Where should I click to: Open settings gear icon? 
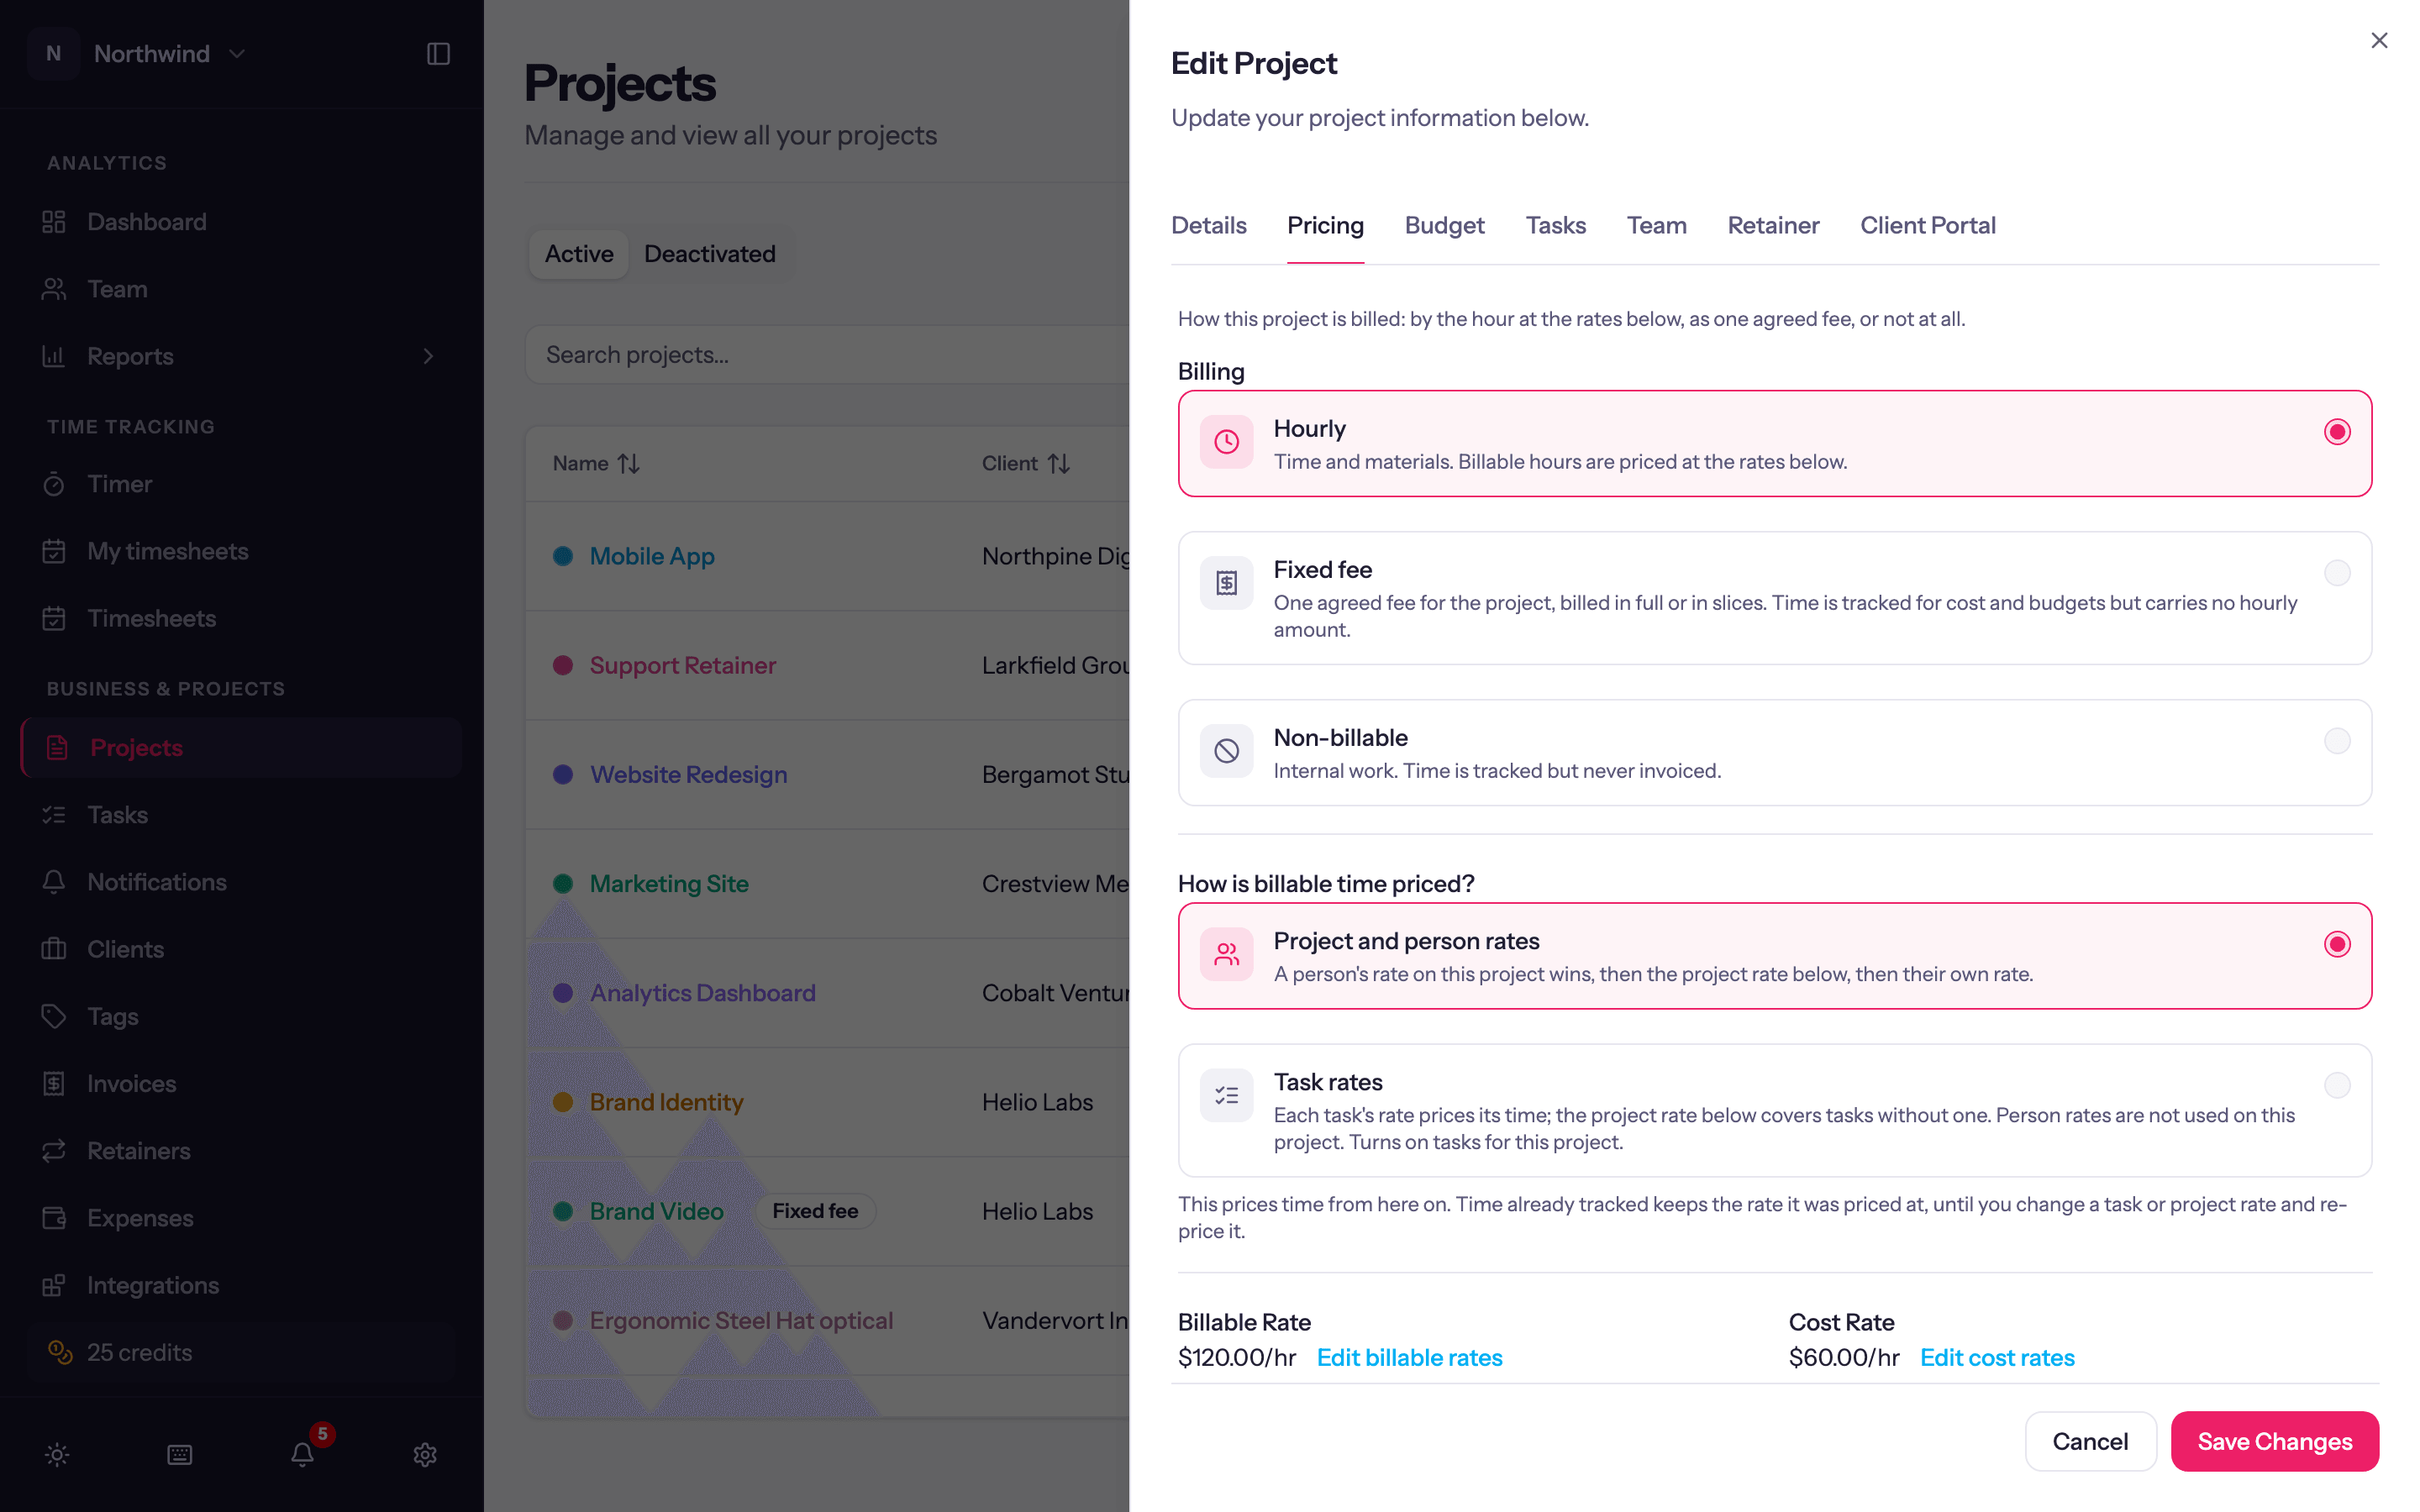[x=425, y=1454]
